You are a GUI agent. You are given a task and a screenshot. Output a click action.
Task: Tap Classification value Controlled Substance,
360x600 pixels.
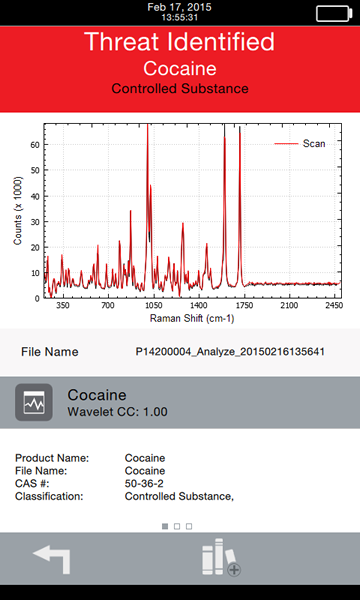pos(179,496)
